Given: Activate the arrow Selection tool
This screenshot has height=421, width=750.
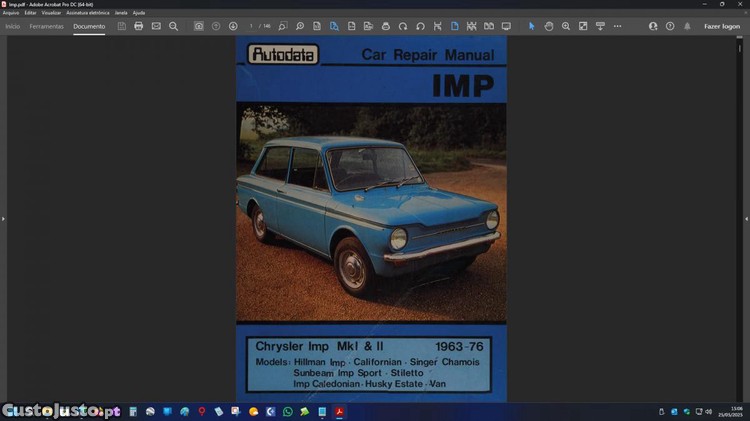Looking at the screenshot, I should tap(531, 26).
